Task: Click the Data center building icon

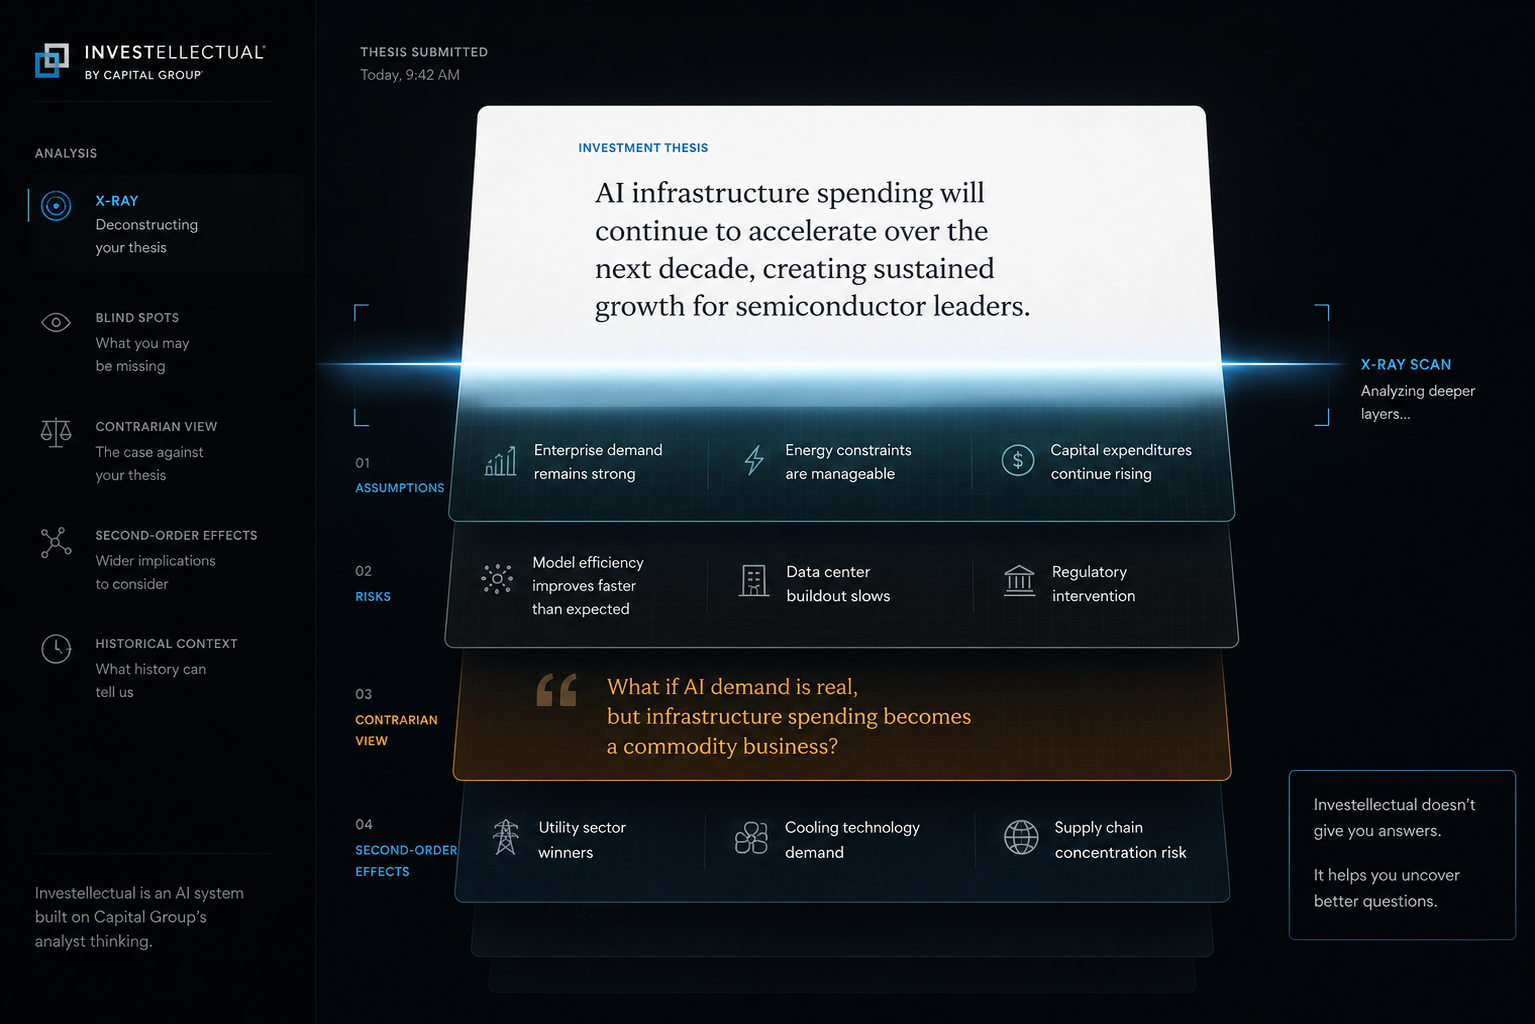Action: tap(754, 580)
